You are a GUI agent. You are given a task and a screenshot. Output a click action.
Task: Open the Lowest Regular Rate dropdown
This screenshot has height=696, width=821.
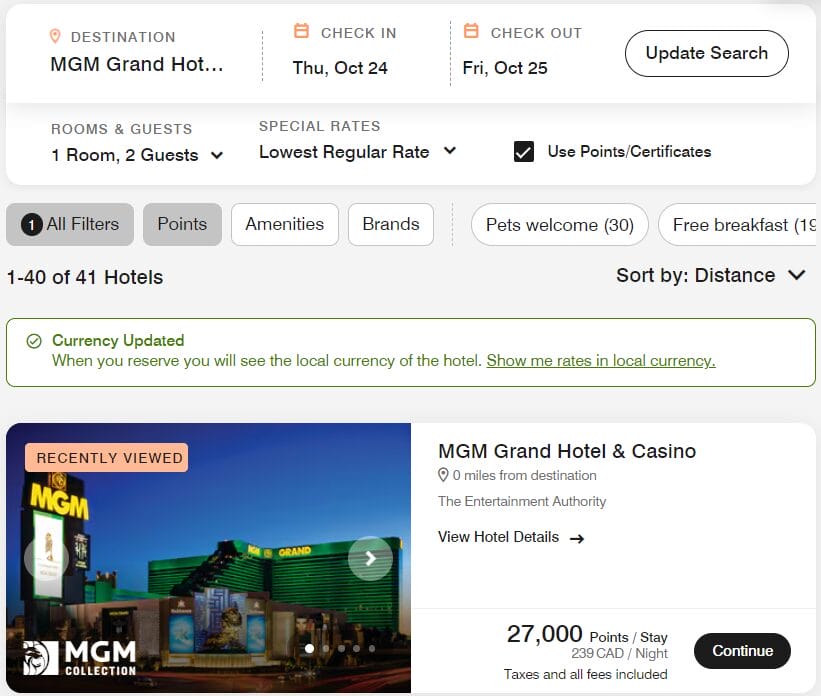coord(355,151)
